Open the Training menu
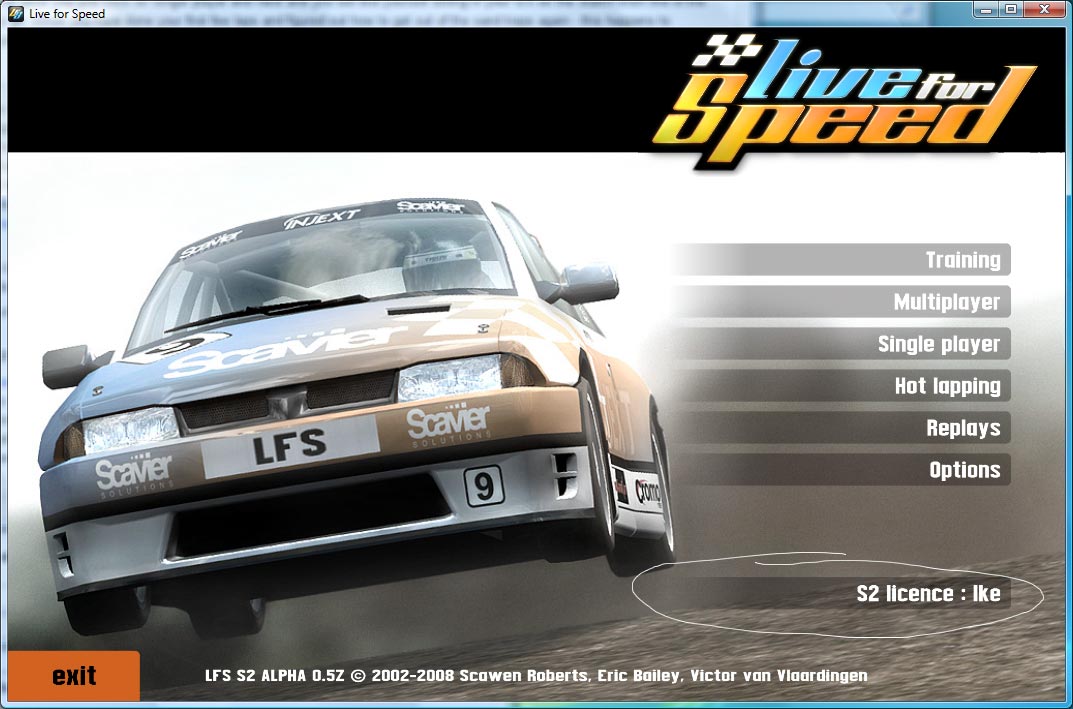Image resolution: width=1073 pixels, height=709 pixels. (x=842, y=260)
